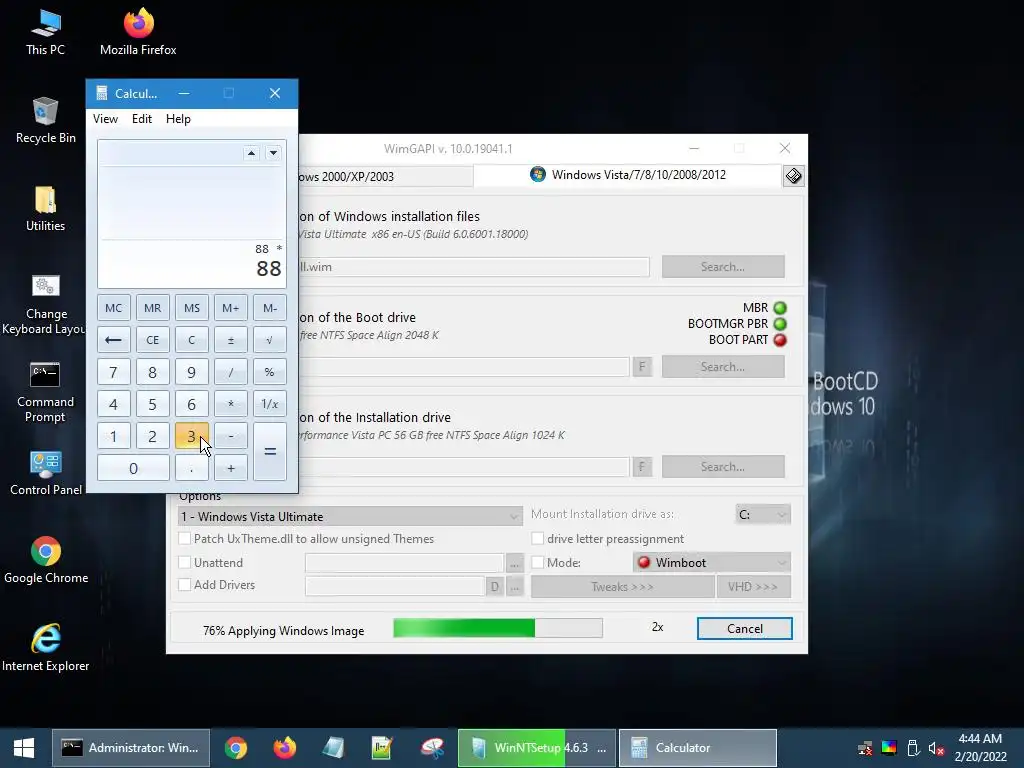
Task: Open Change Keyboard Layout shortcut
Action: tap(45, 304)
